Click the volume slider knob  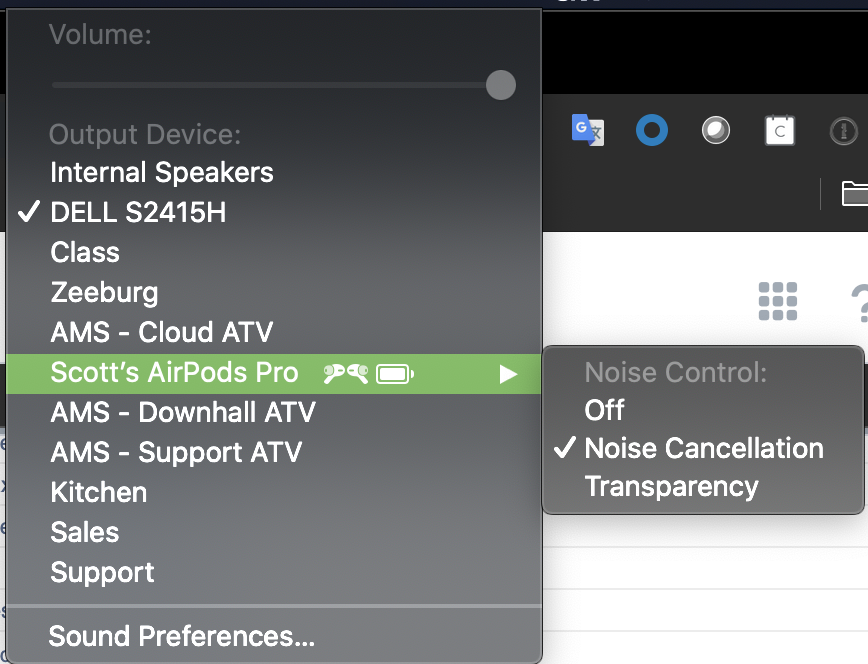pyautogui.click(x=501, y=85)
